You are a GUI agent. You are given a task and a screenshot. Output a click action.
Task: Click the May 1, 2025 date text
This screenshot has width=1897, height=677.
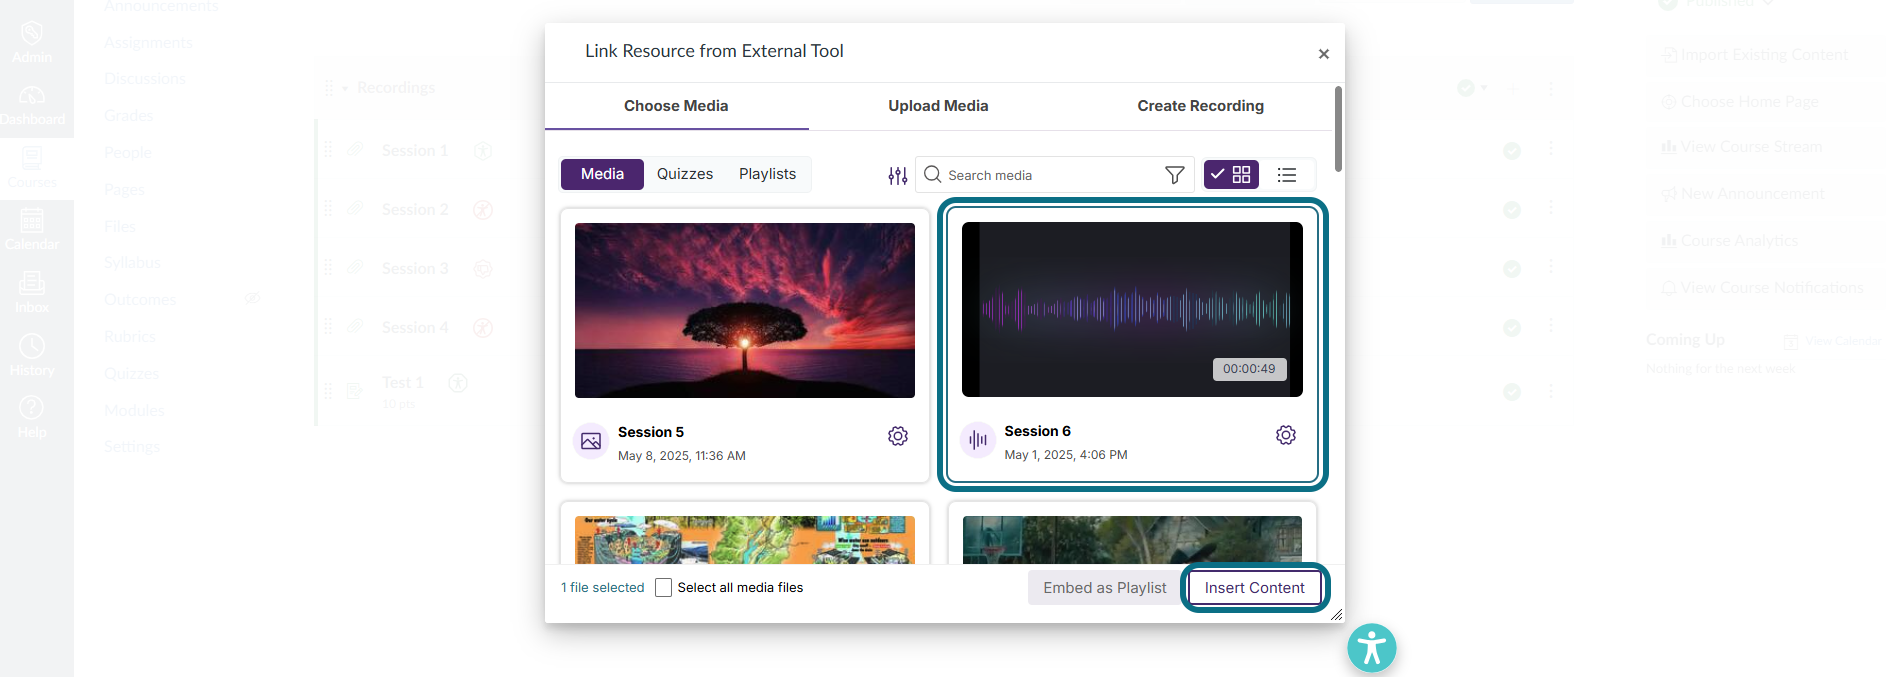pyautogui.click(x=1066, y=455)
